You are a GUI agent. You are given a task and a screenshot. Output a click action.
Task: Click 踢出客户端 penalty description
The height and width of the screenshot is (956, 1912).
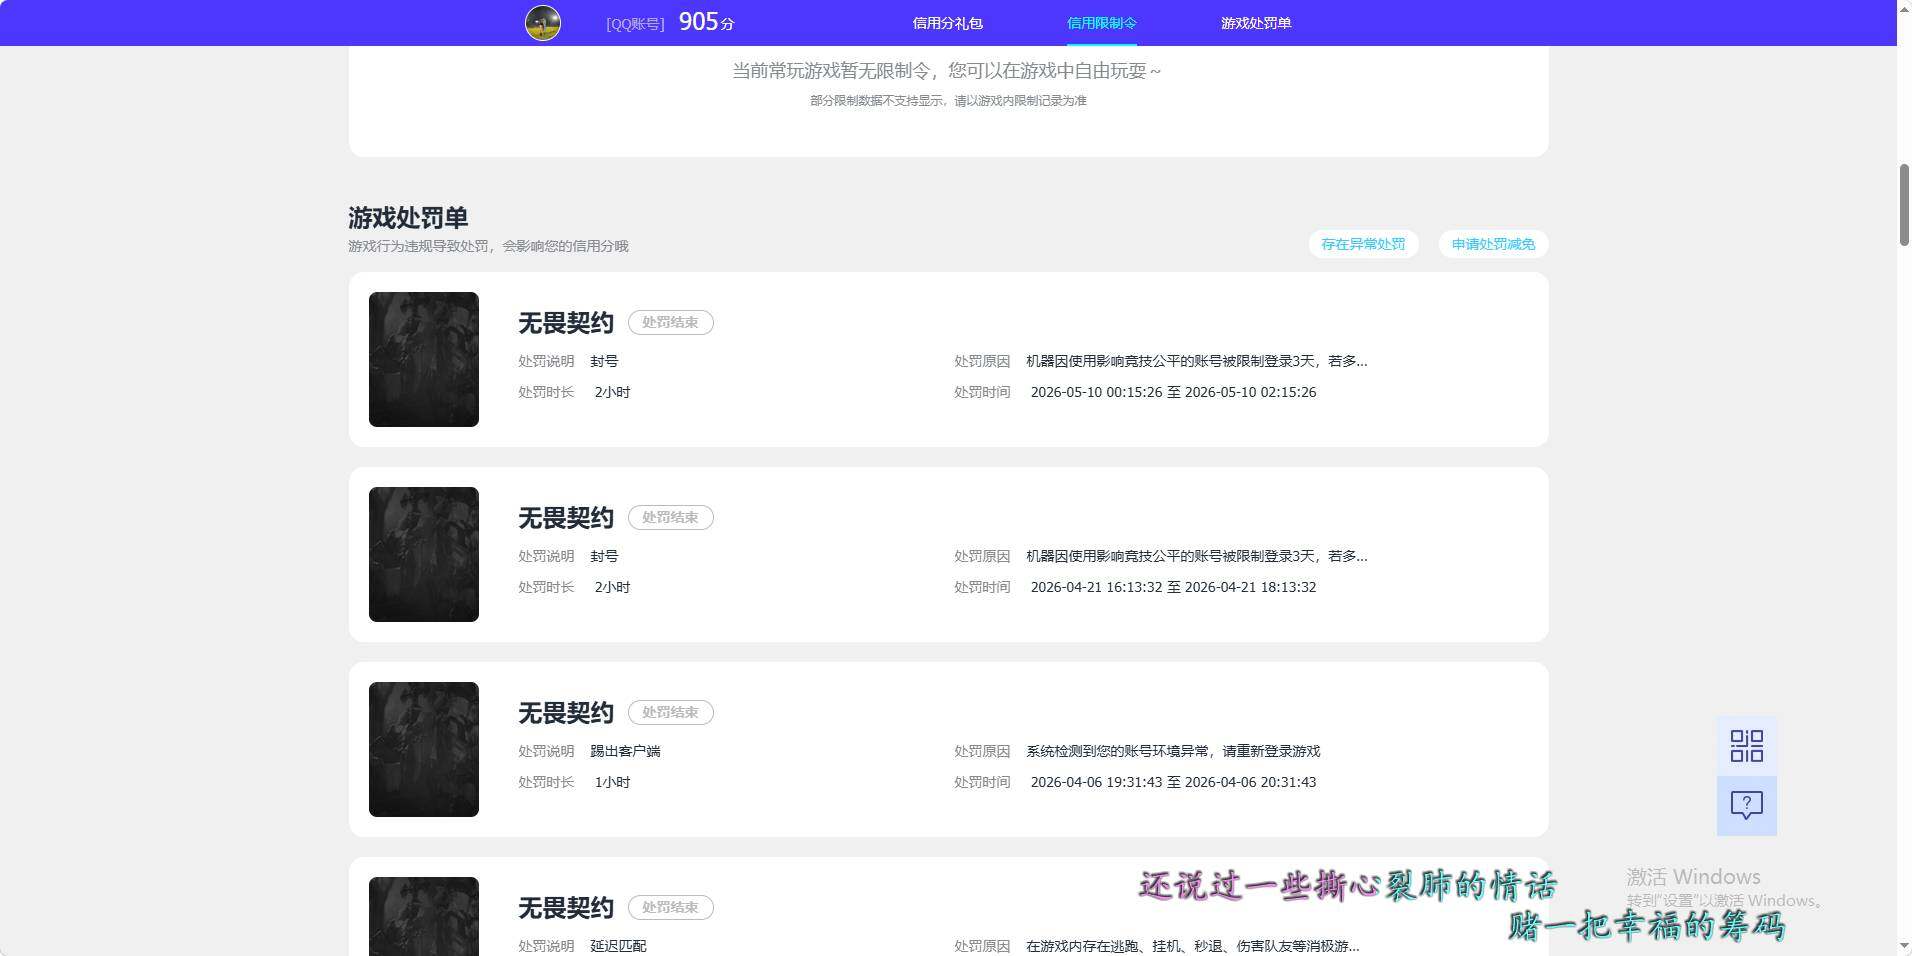click(625, 751)
